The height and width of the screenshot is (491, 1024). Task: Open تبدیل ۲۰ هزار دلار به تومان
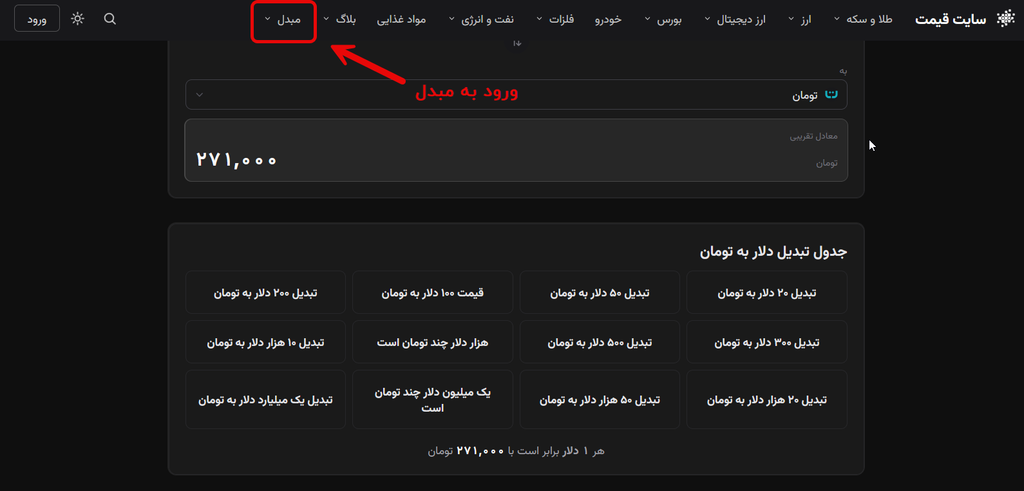click(767, 400)
